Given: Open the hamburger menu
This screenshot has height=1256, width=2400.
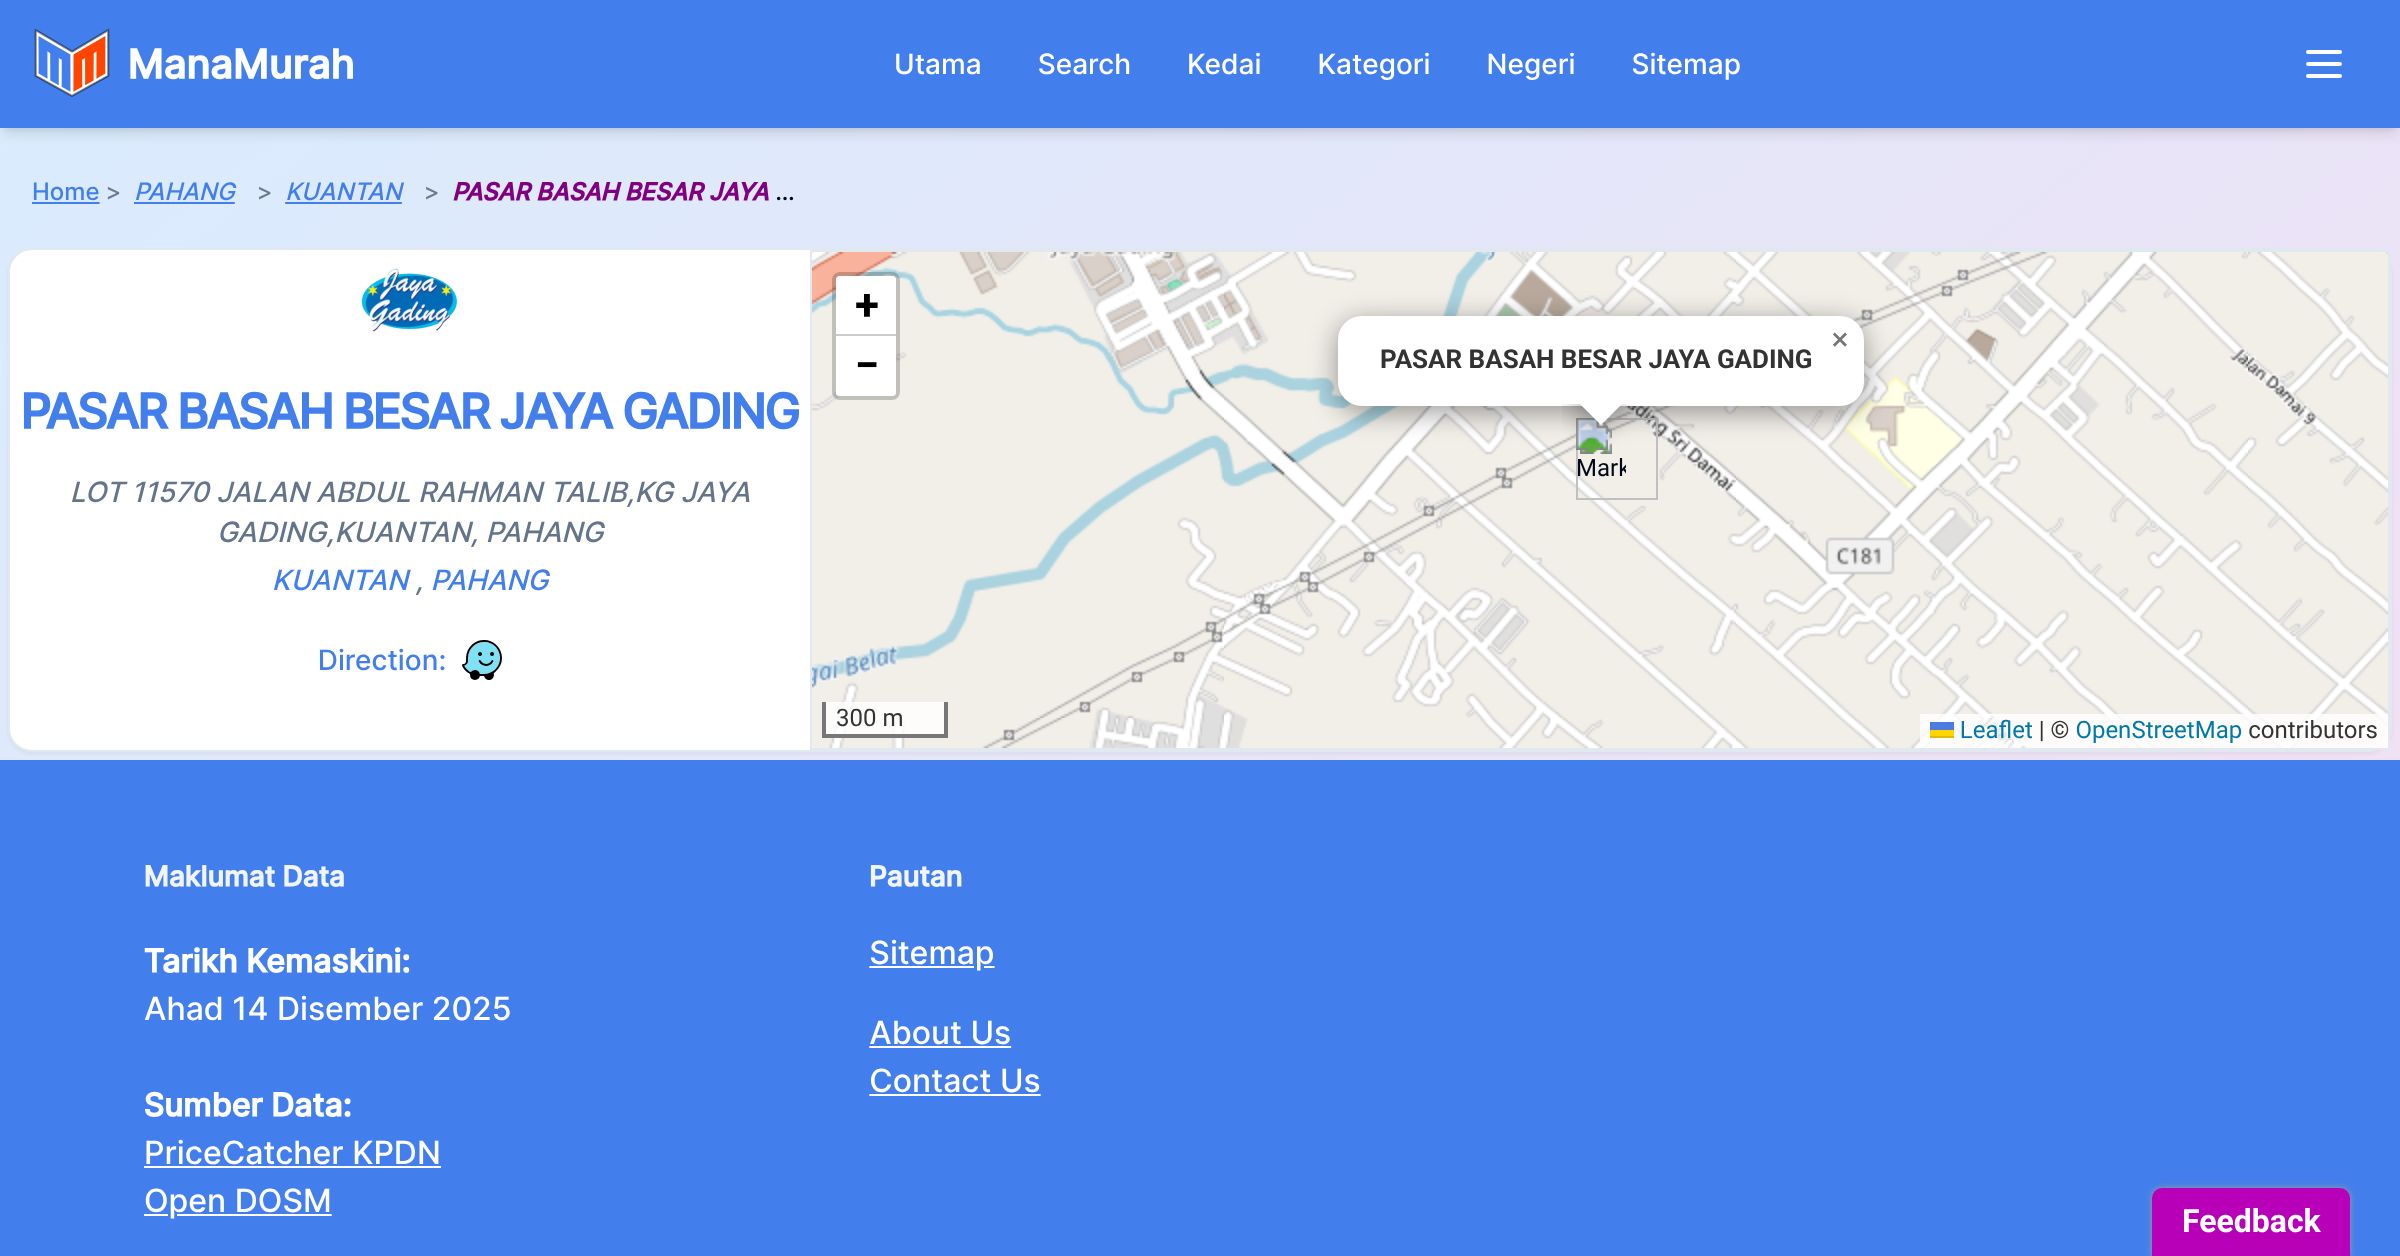Looking at the screenshot, I should pos(2323,64).
